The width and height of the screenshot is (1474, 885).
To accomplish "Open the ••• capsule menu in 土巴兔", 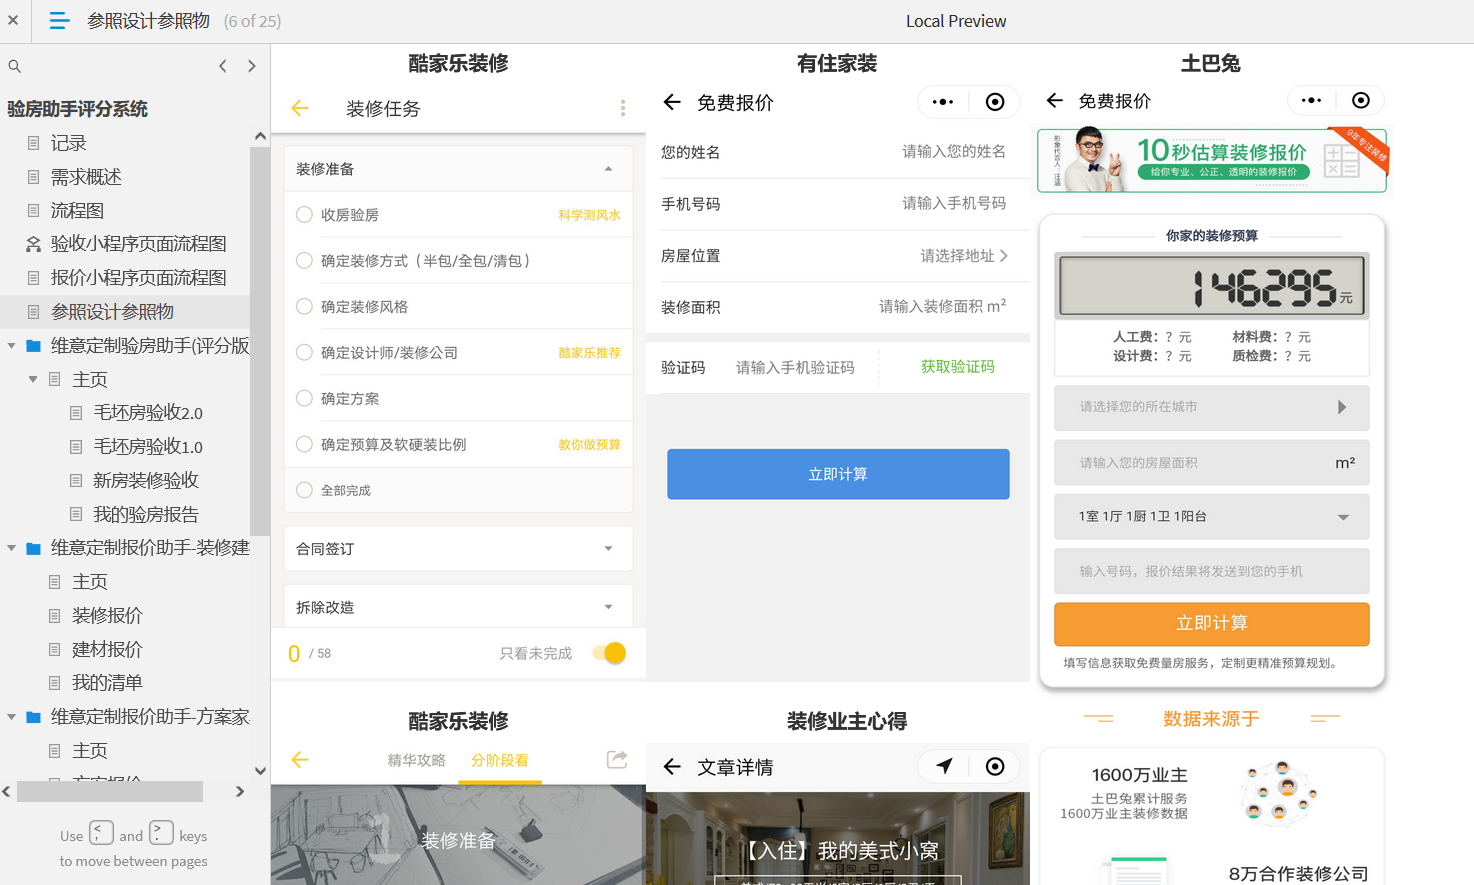I will (x=1311, y=100).
